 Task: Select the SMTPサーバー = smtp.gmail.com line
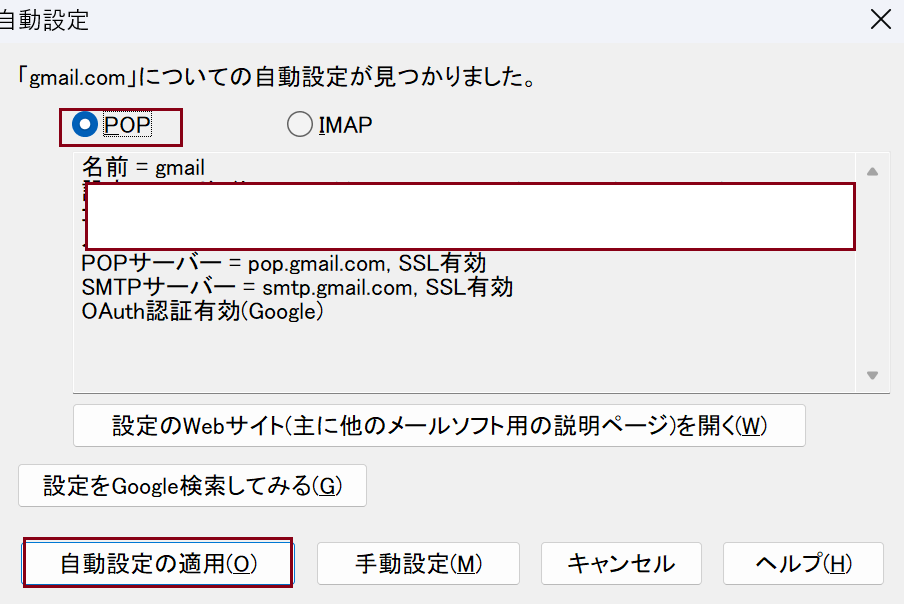click(297, 287)
